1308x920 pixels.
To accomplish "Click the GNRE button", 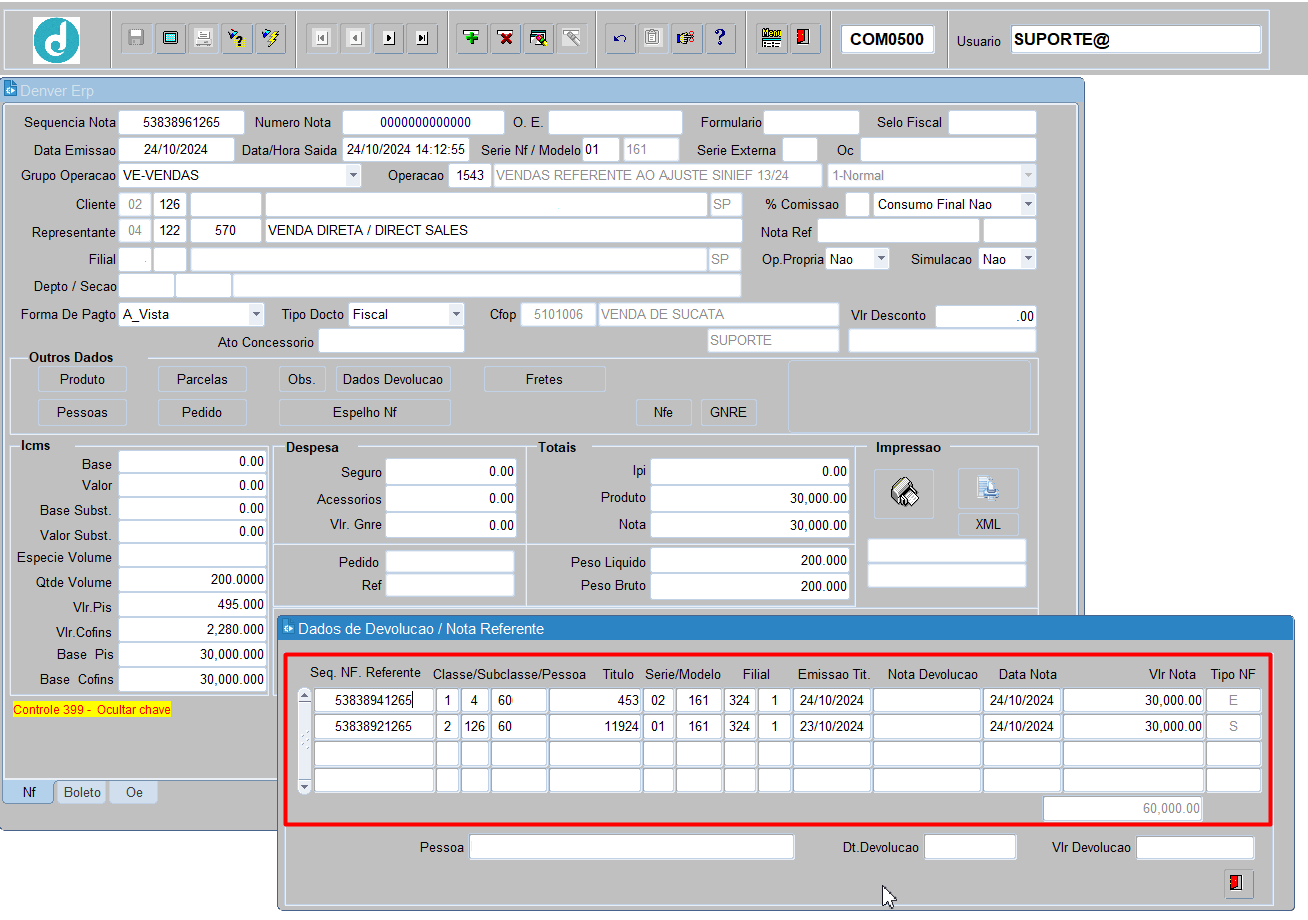I will tap(728, 412).
